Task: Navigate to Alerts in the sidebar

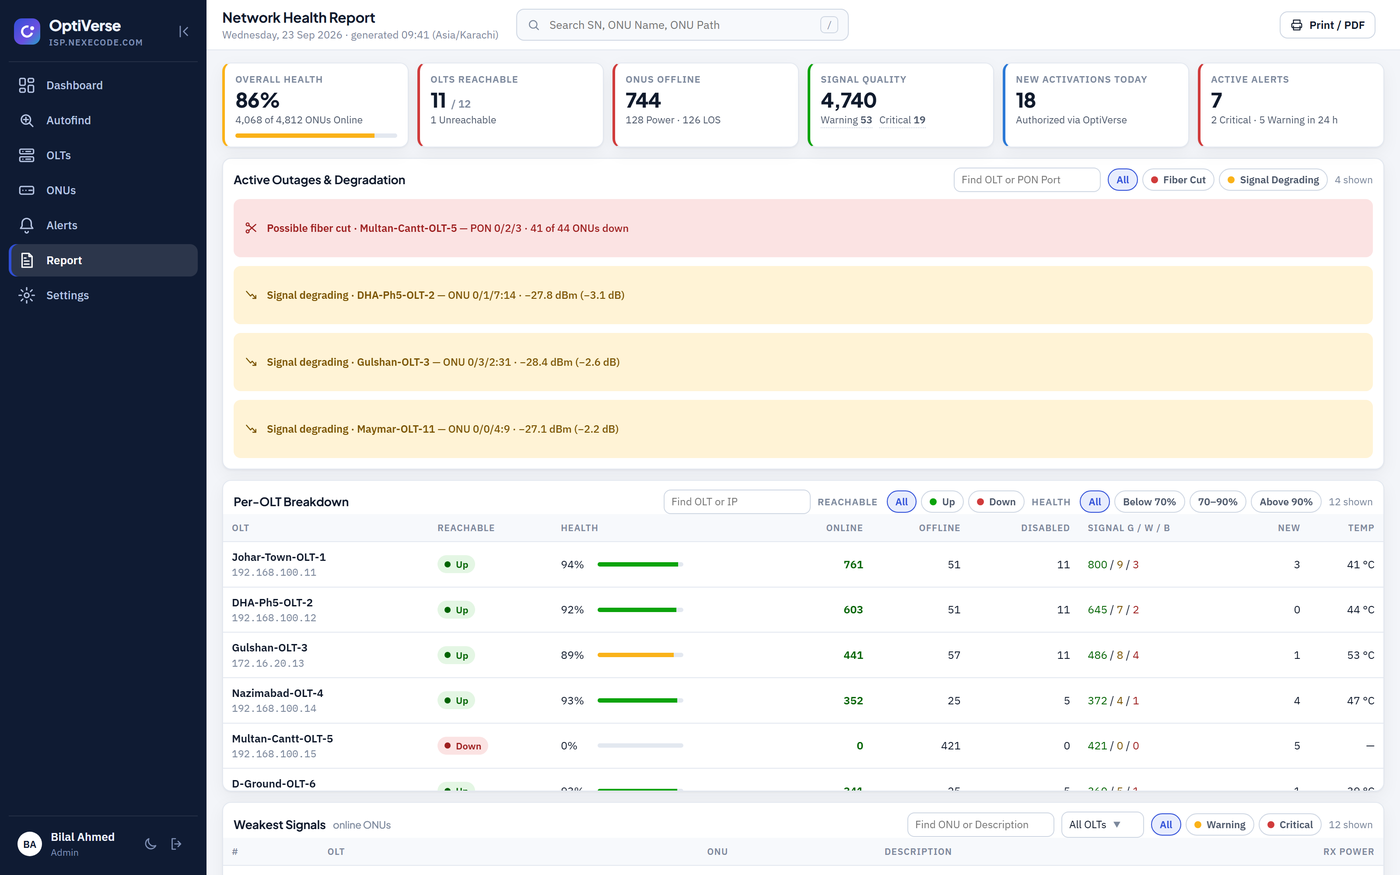Action: 103,226
